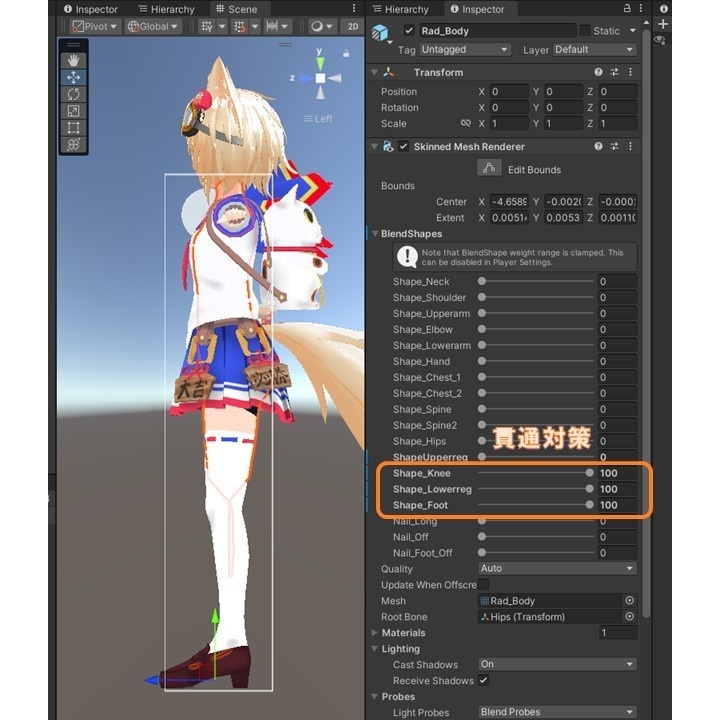This screenshot has width=720, height=720.
Task: Click the GameObject cube icon
Action: [380, 33]
